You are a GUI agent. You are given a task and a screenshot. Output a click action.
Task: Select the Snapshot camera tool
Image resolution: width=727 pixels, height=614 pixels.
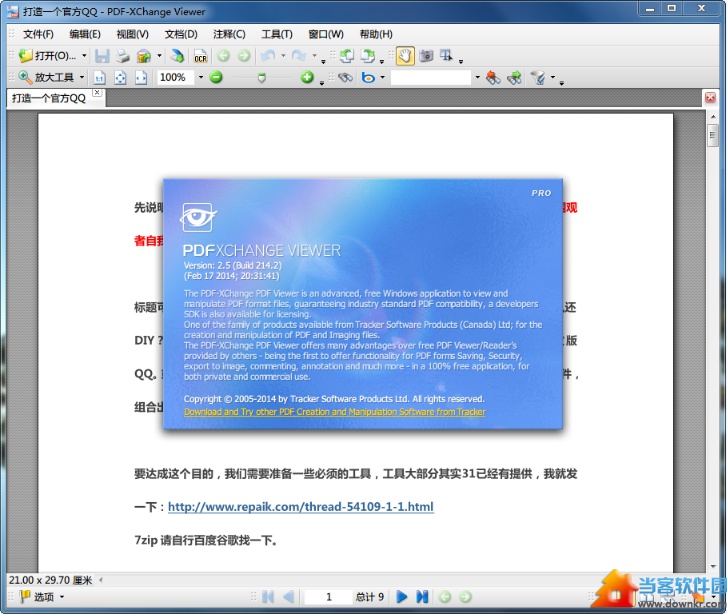[426, 56]
